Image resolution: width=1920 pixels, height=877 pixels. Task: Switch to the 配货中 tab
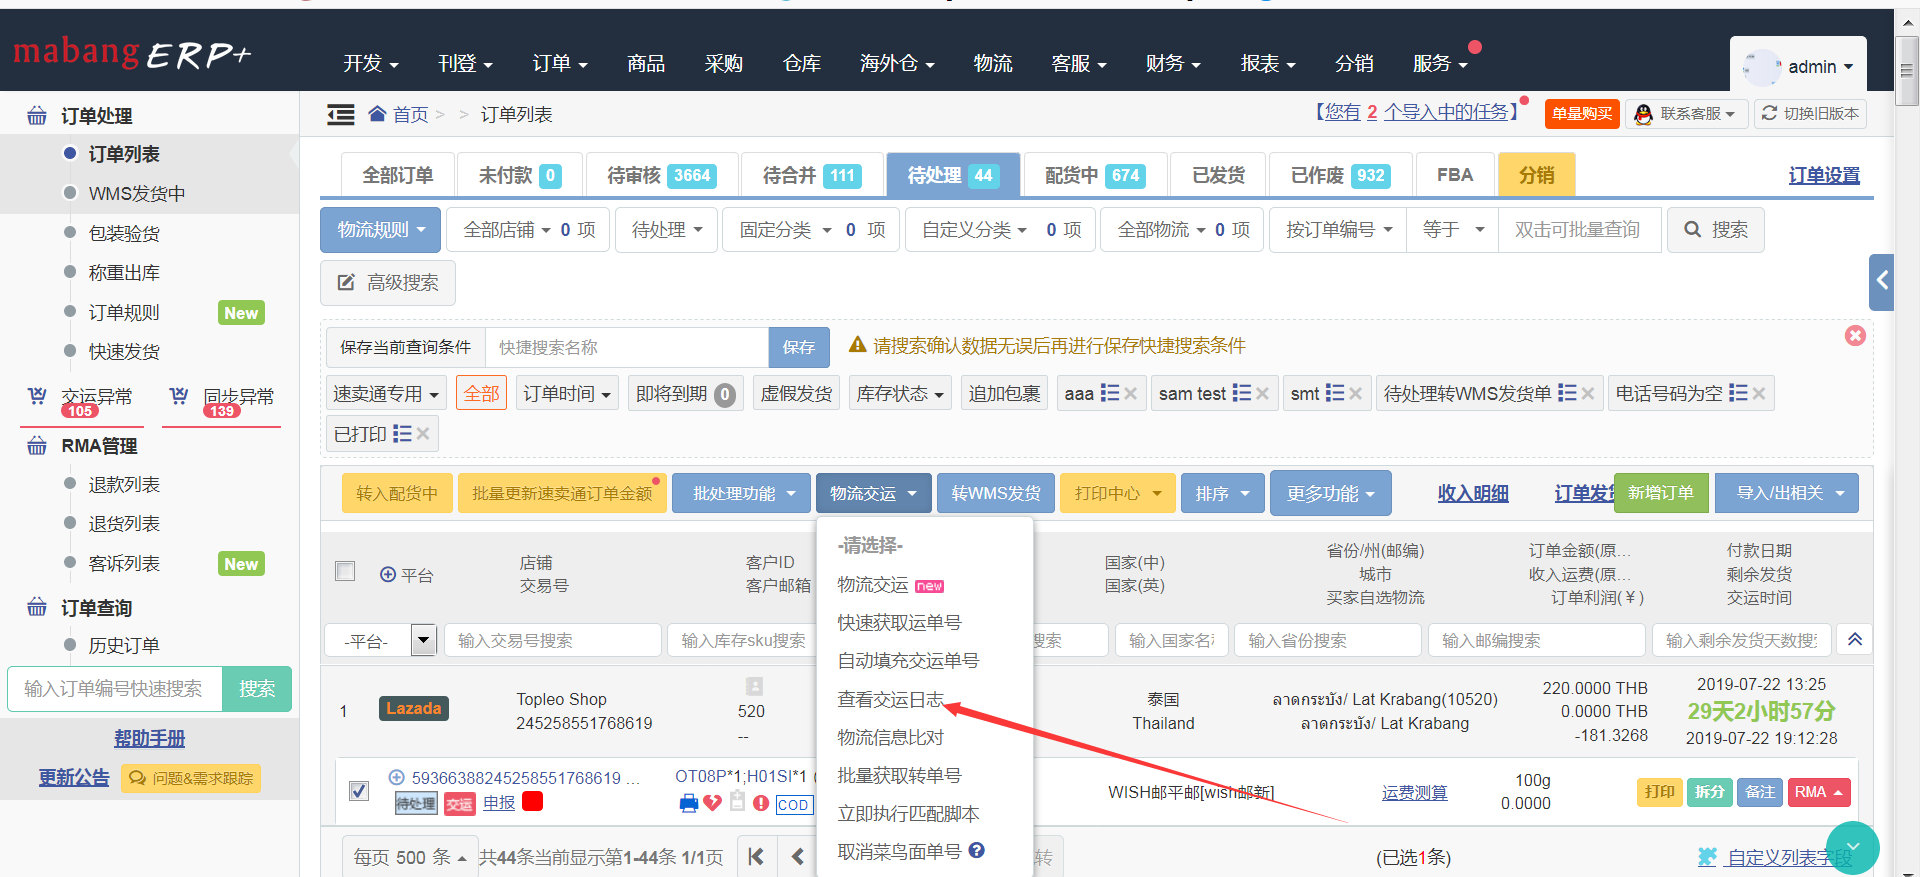1094,175
